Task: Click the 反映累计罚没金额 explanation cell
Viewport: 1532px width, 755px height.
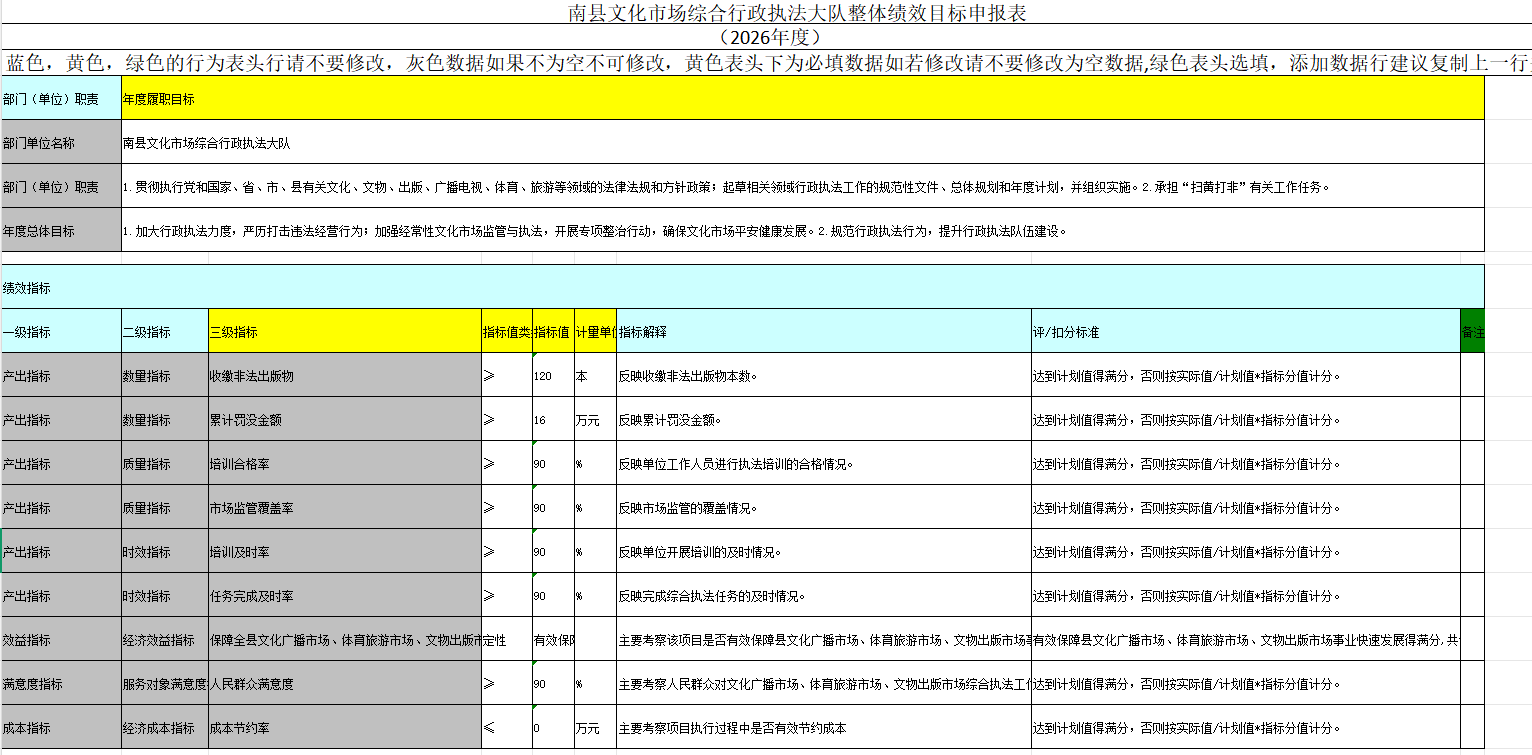Action: click(x=823, y=420)
